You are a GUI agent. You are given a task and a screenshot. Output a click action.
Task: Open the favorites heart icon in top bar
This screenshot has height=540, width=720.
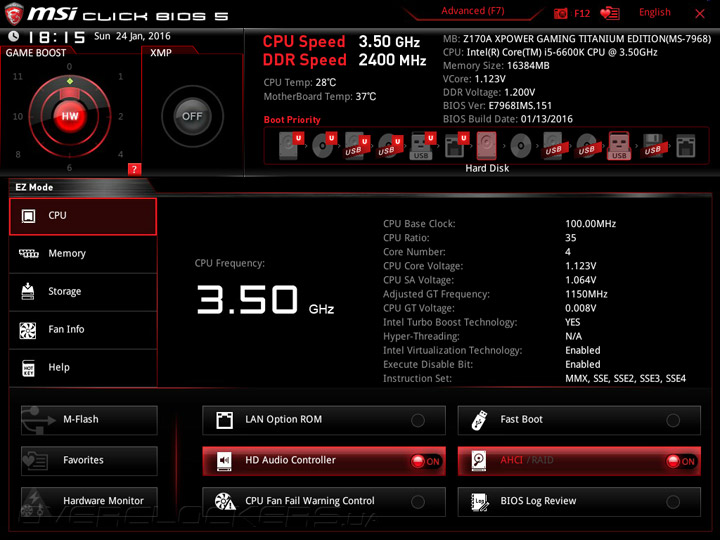coord(610,13)
